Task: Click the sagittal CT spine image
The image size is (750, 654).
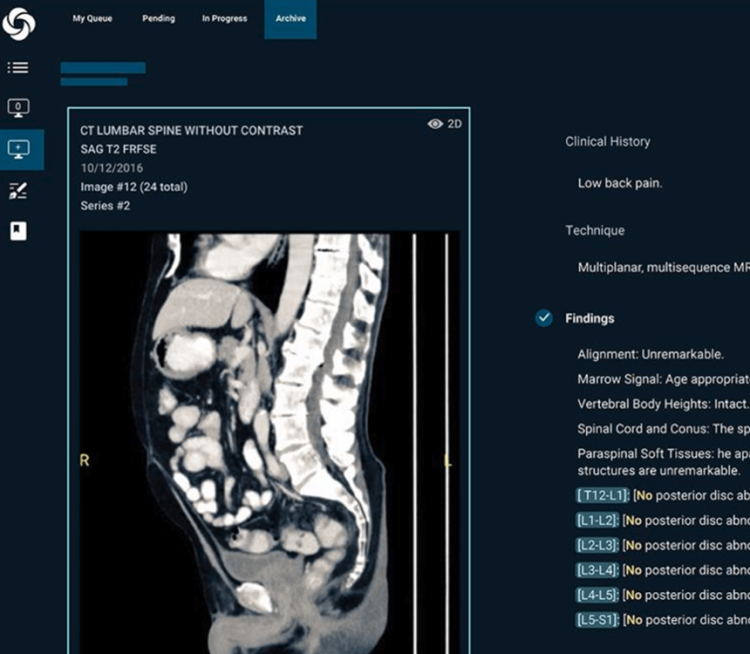Action: tap(269, 443)
